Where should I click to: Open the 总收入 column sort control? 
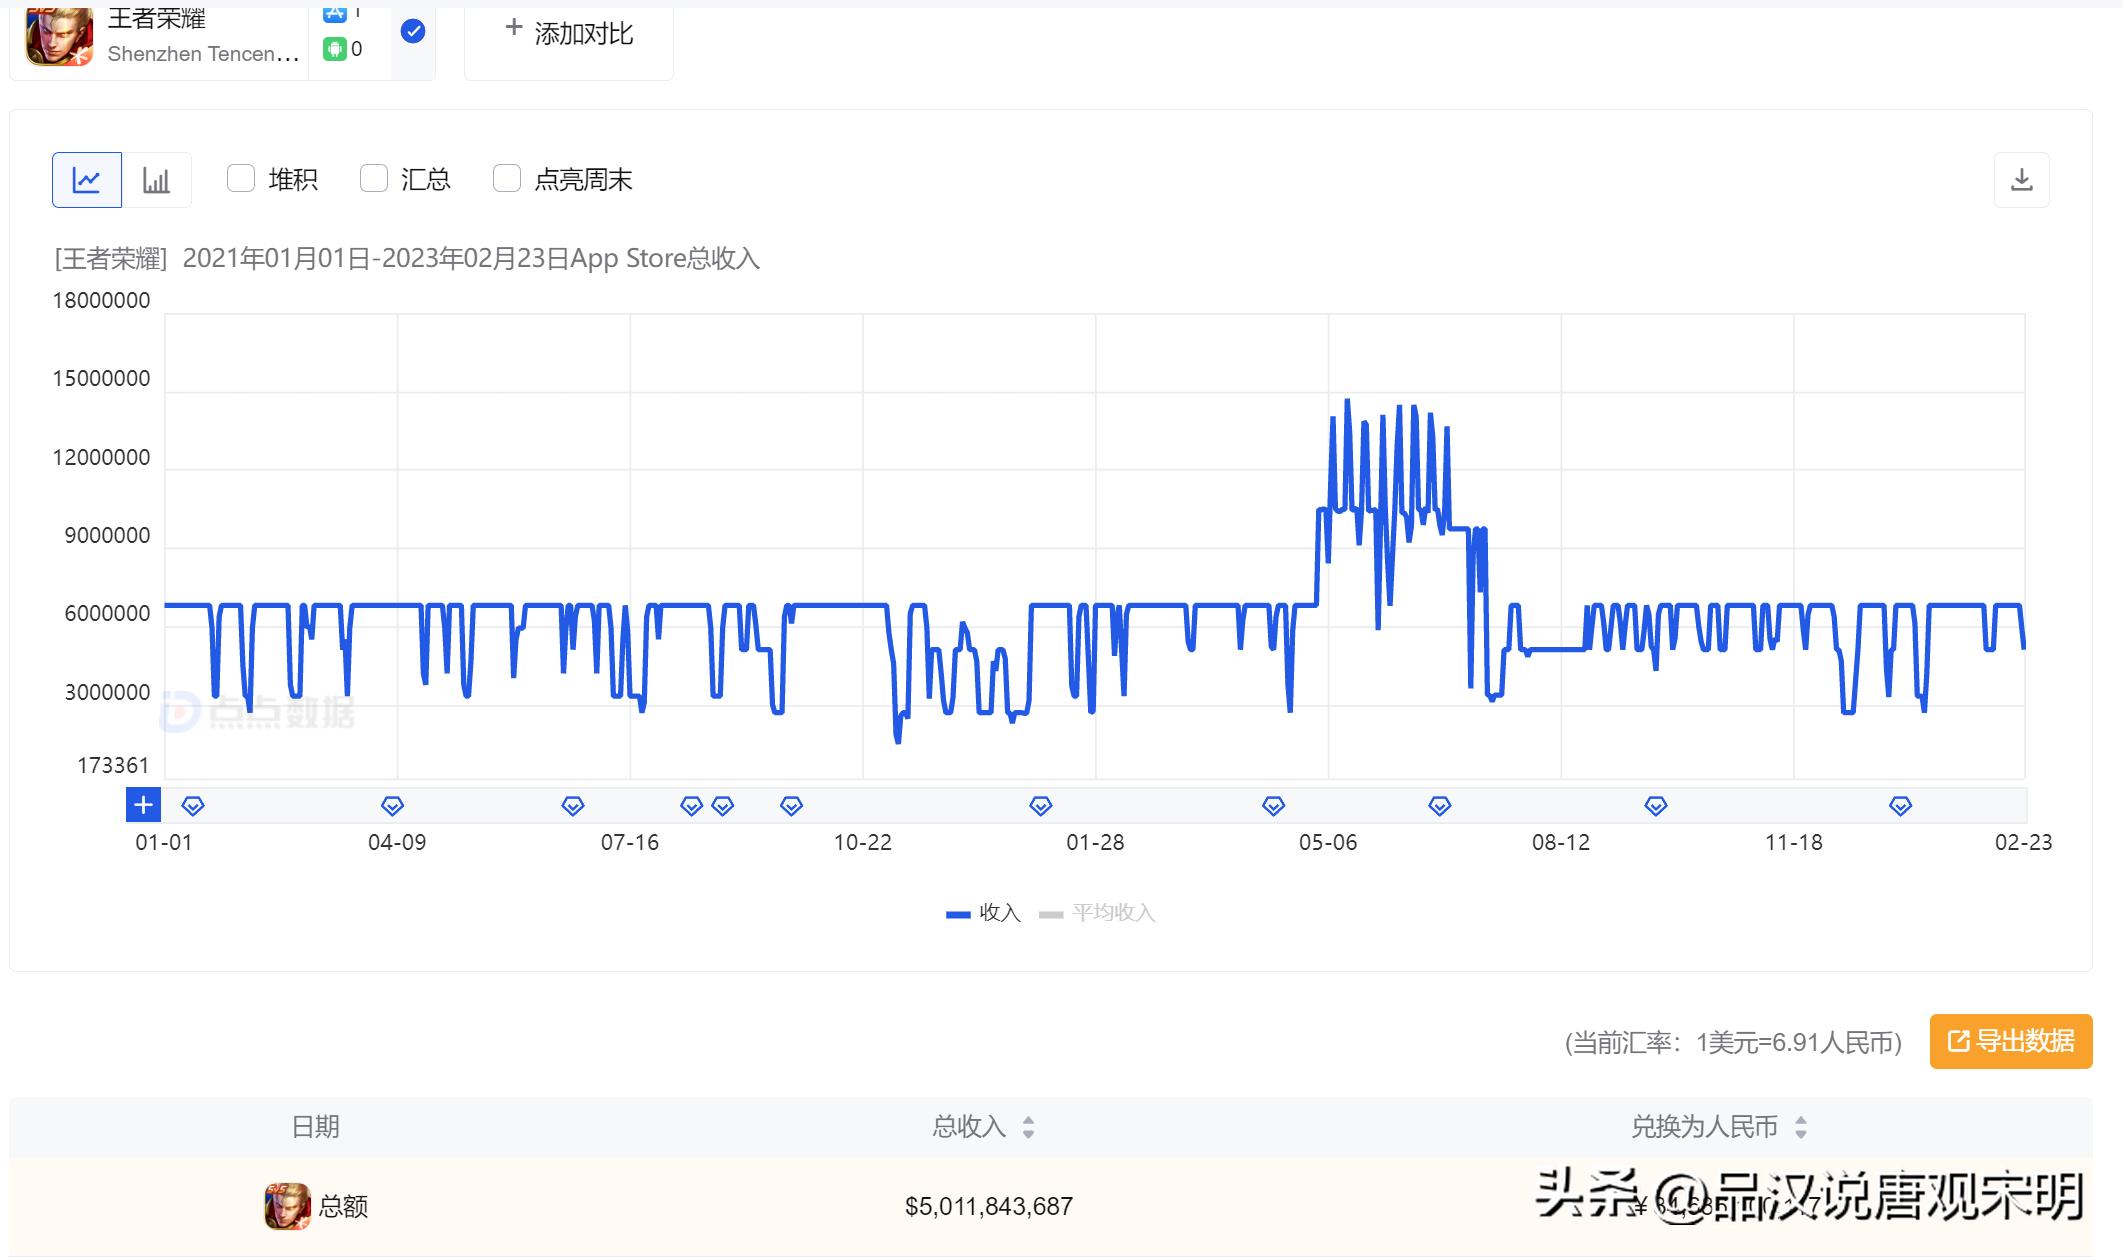(x=1028, y=1127)
